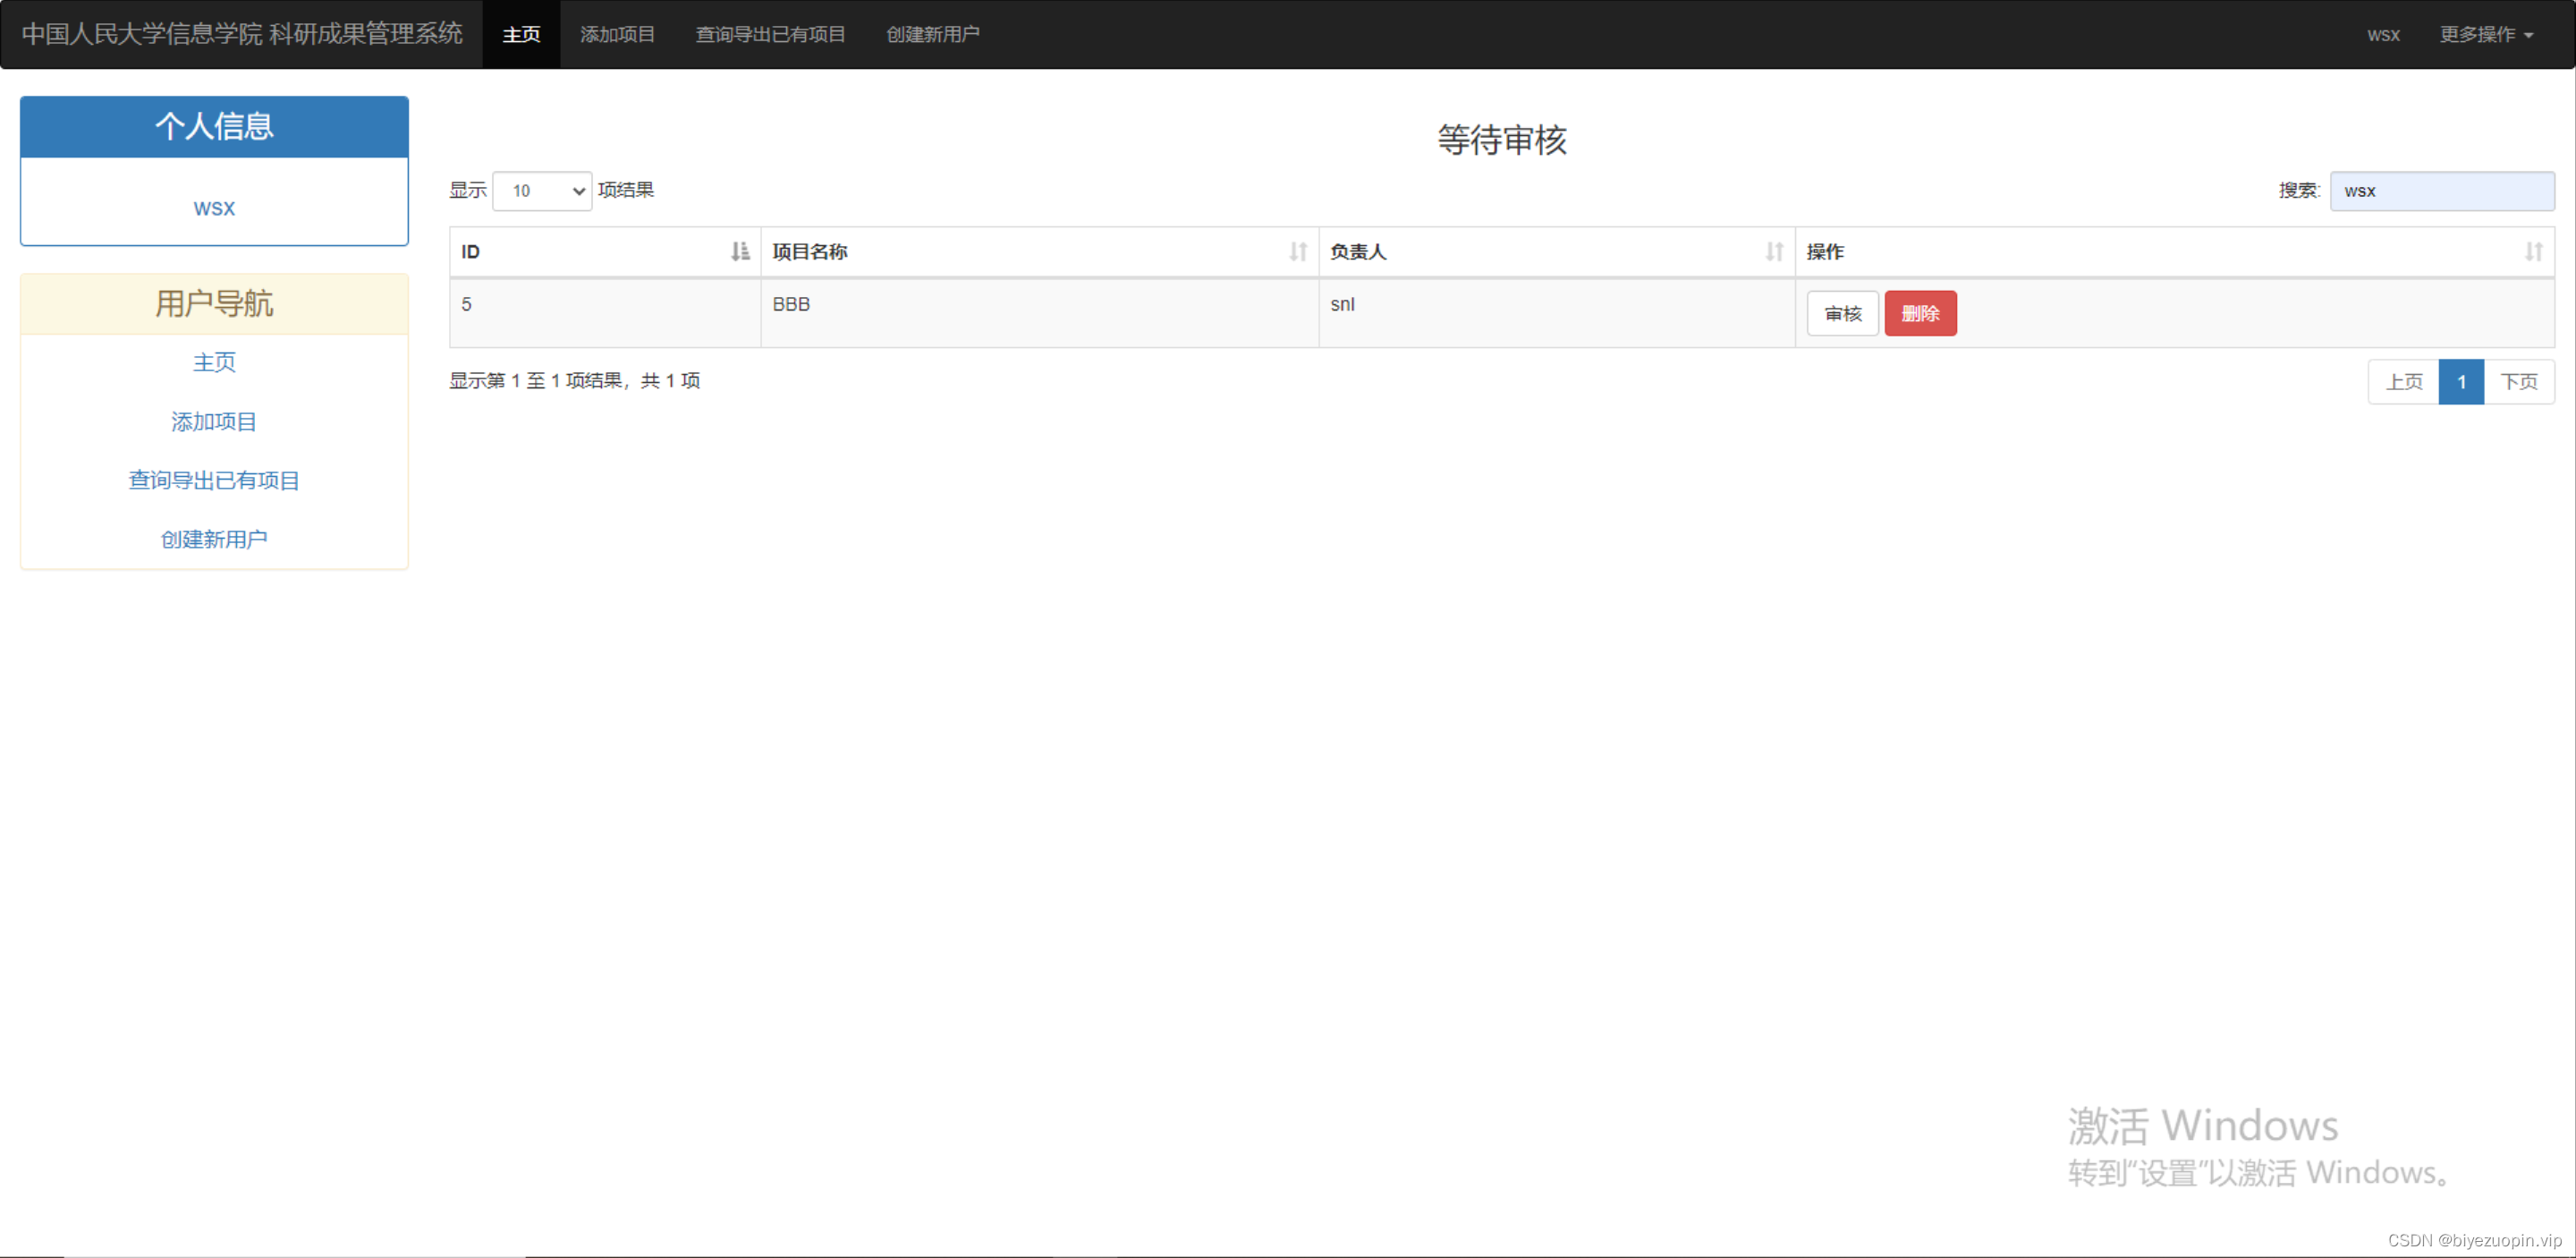This screenshot has width=2576, height=1258.
Task: Open the entries-per-page dropdown showing 10
Action: click(x=542, y=191)
